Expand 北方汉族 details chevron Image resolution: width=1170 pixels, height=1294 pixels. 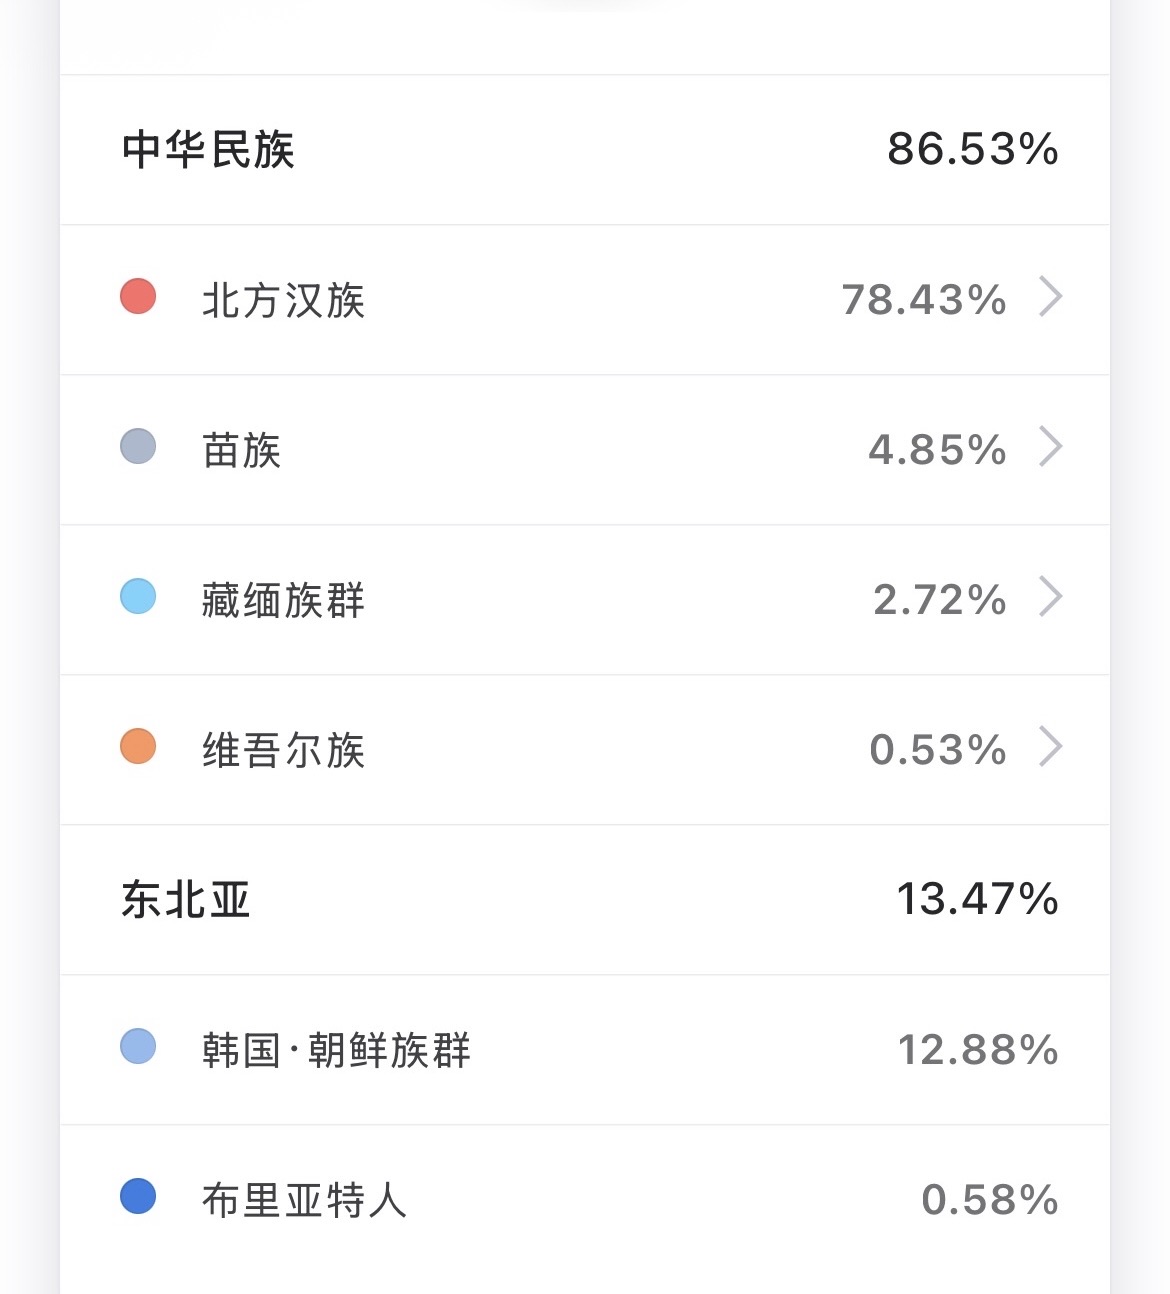click(x=1050, y=297)
